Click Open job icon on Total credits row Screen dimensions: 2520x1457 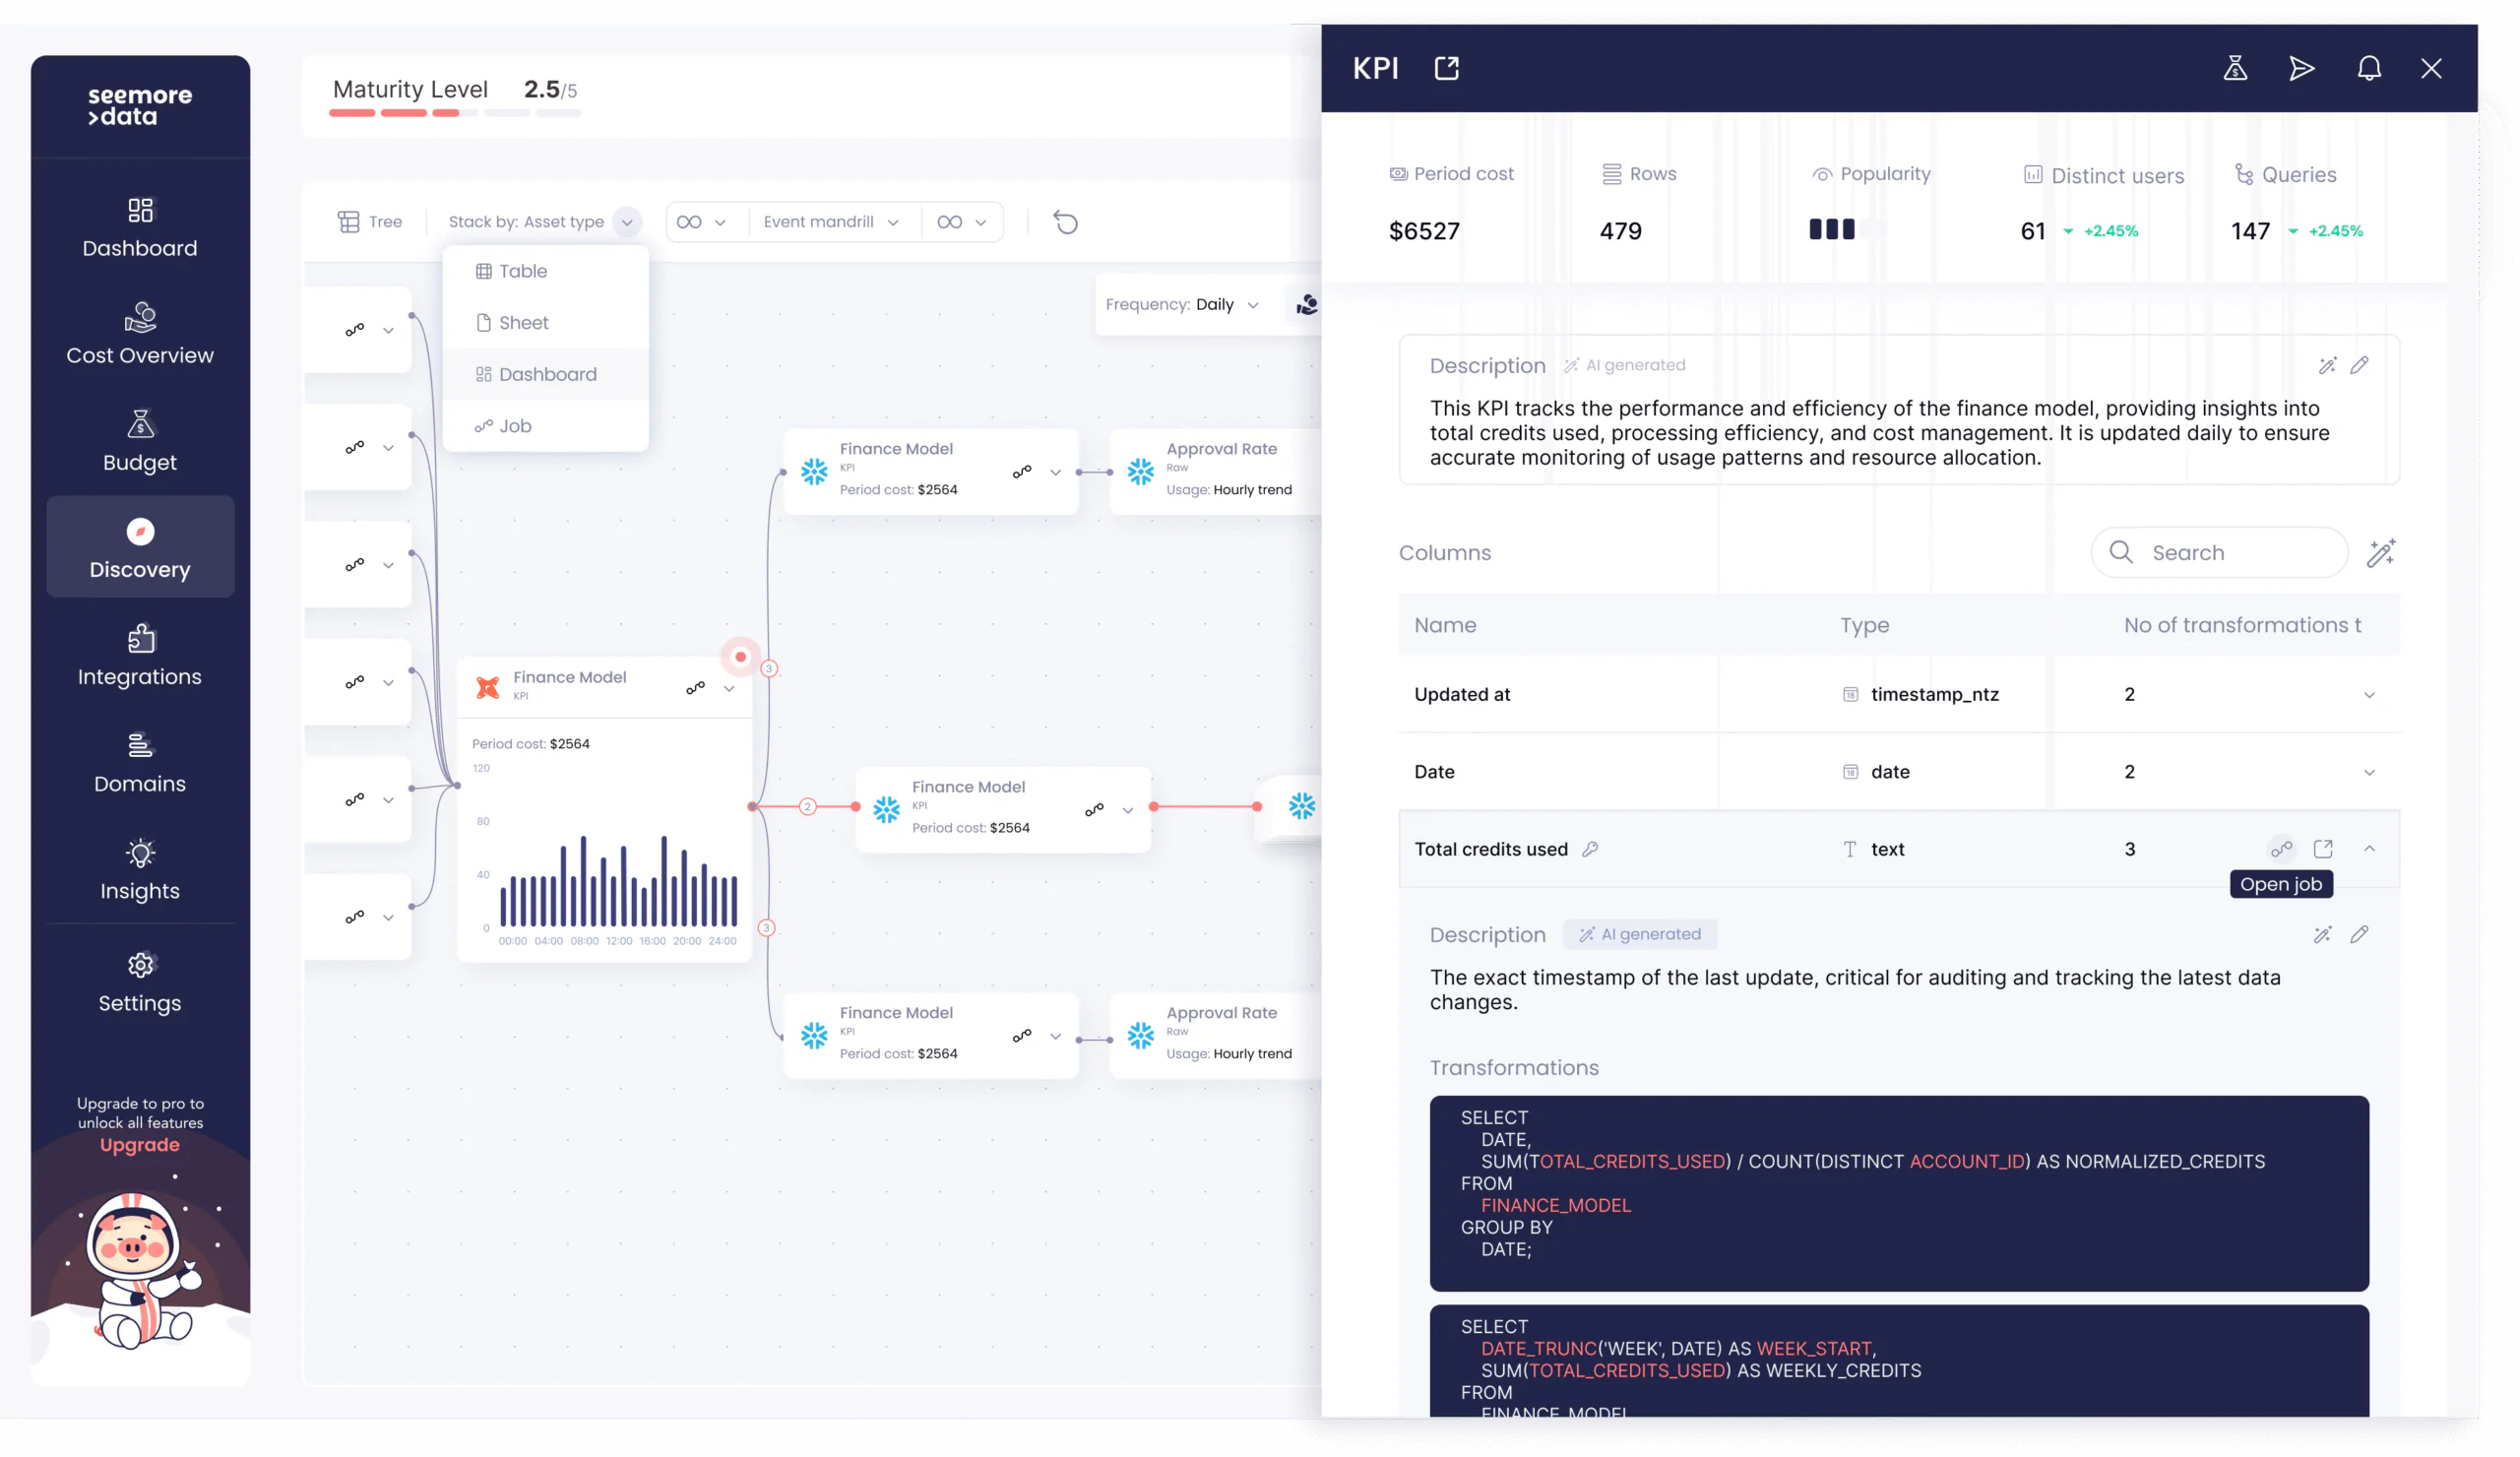[x=2322, y=849]
